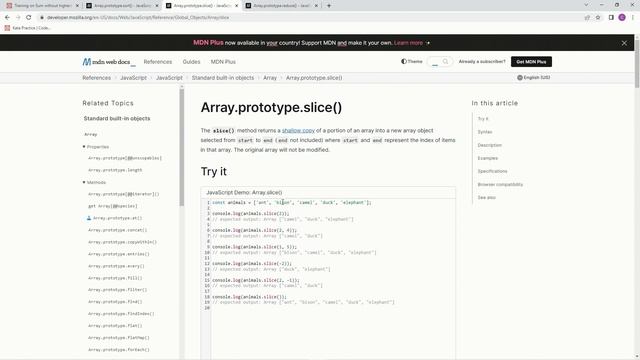This screenshot has width=640, height=360.
Task: Go back with the browser back arrow
Action: 7,18
